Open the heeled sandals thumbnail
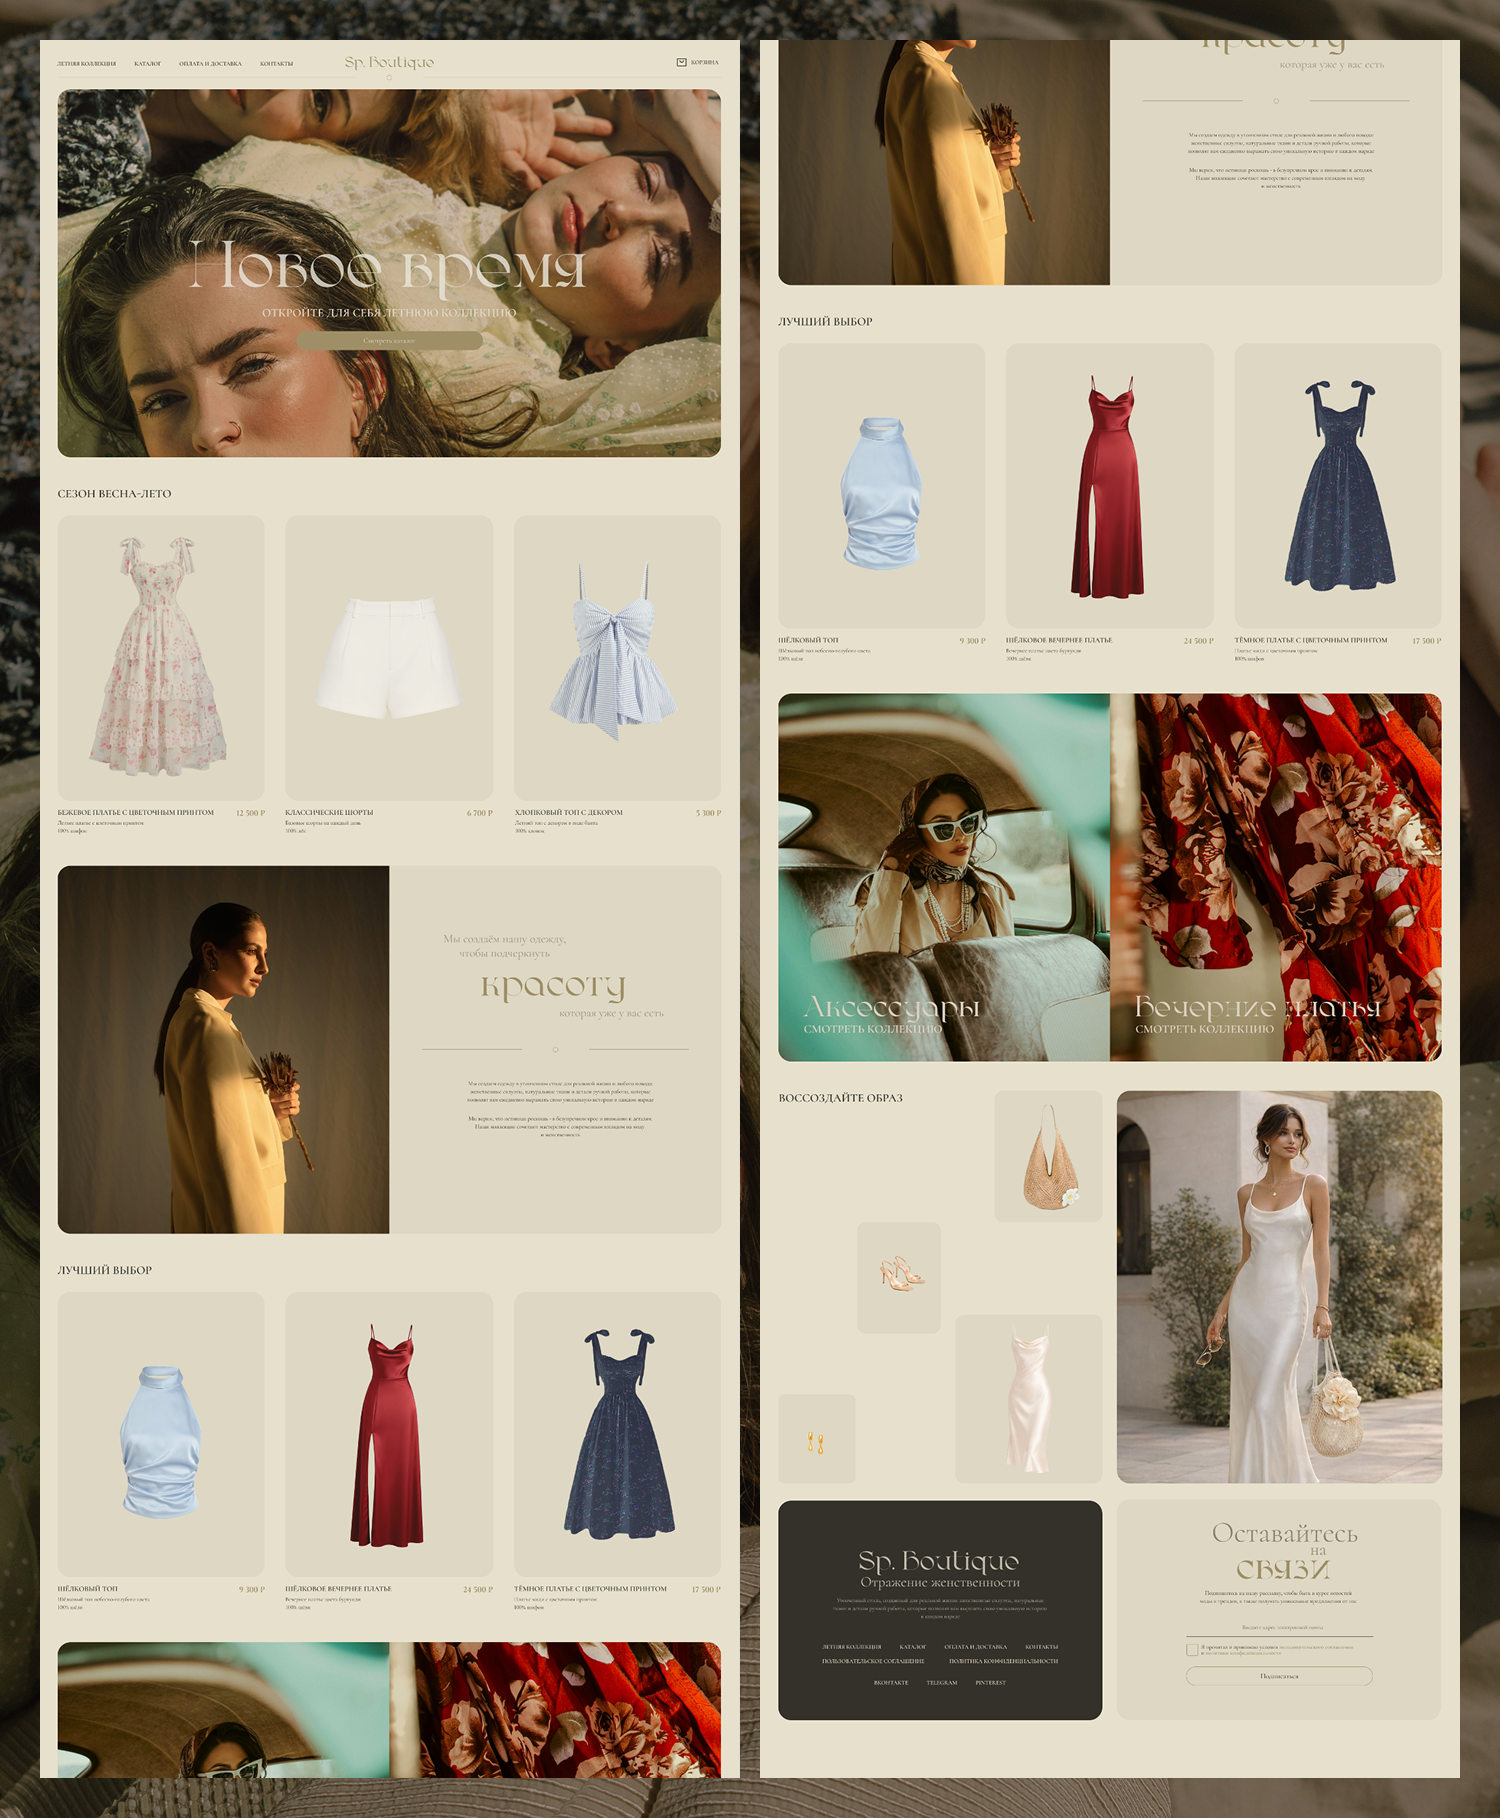The height and width of the screenshot is (1818, 1500). (899, 1277)
